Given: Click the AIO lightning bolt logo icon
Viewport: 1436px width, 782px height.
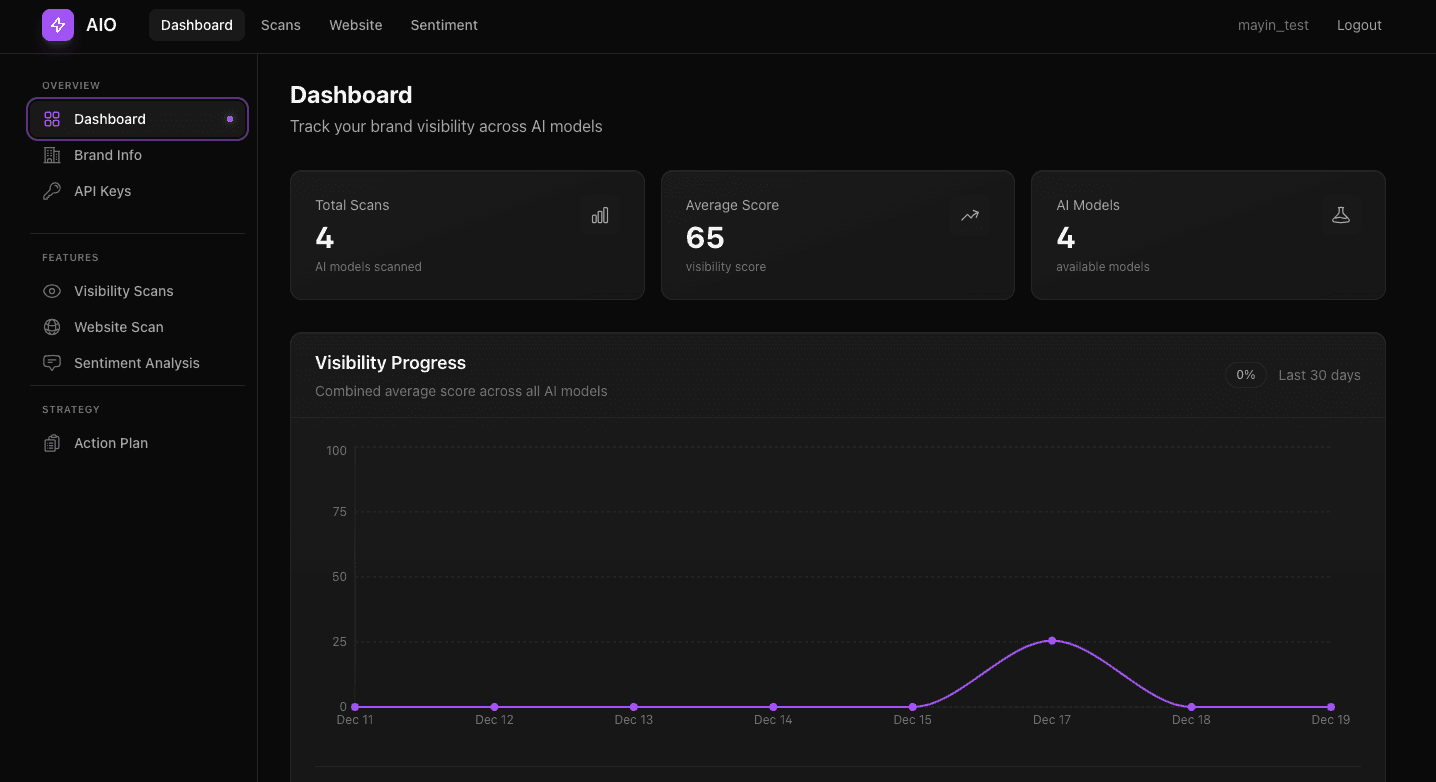Looking at the screenshot, I should [x=57, y=24].
